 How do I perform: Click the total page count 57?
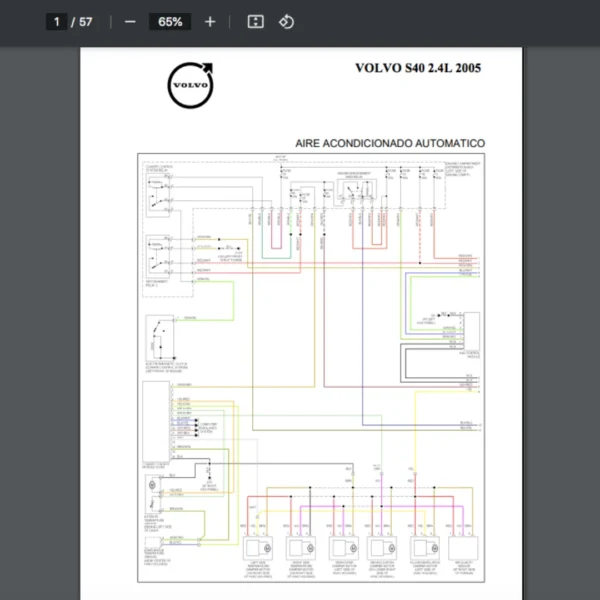(x=86, y=22)
